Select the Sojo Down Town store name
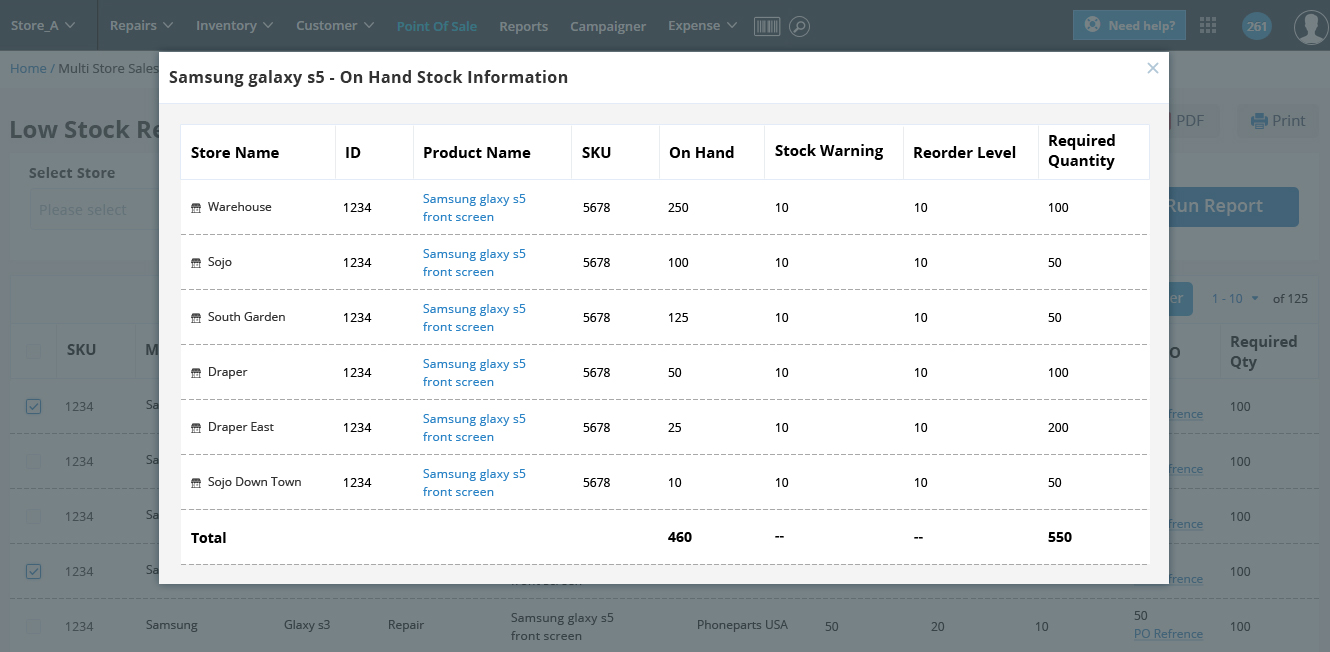Screen dimensions: 1330x652 click(255, 482)
